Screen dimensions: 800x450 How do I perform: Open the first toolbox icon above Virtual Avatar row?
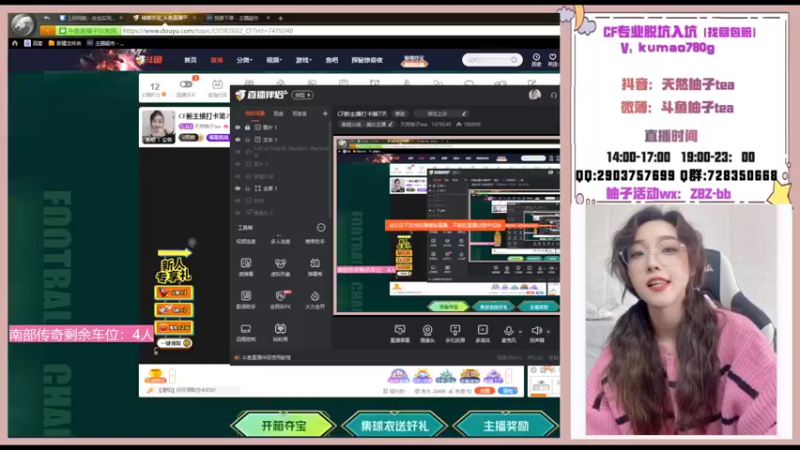(x=246, y=263)
